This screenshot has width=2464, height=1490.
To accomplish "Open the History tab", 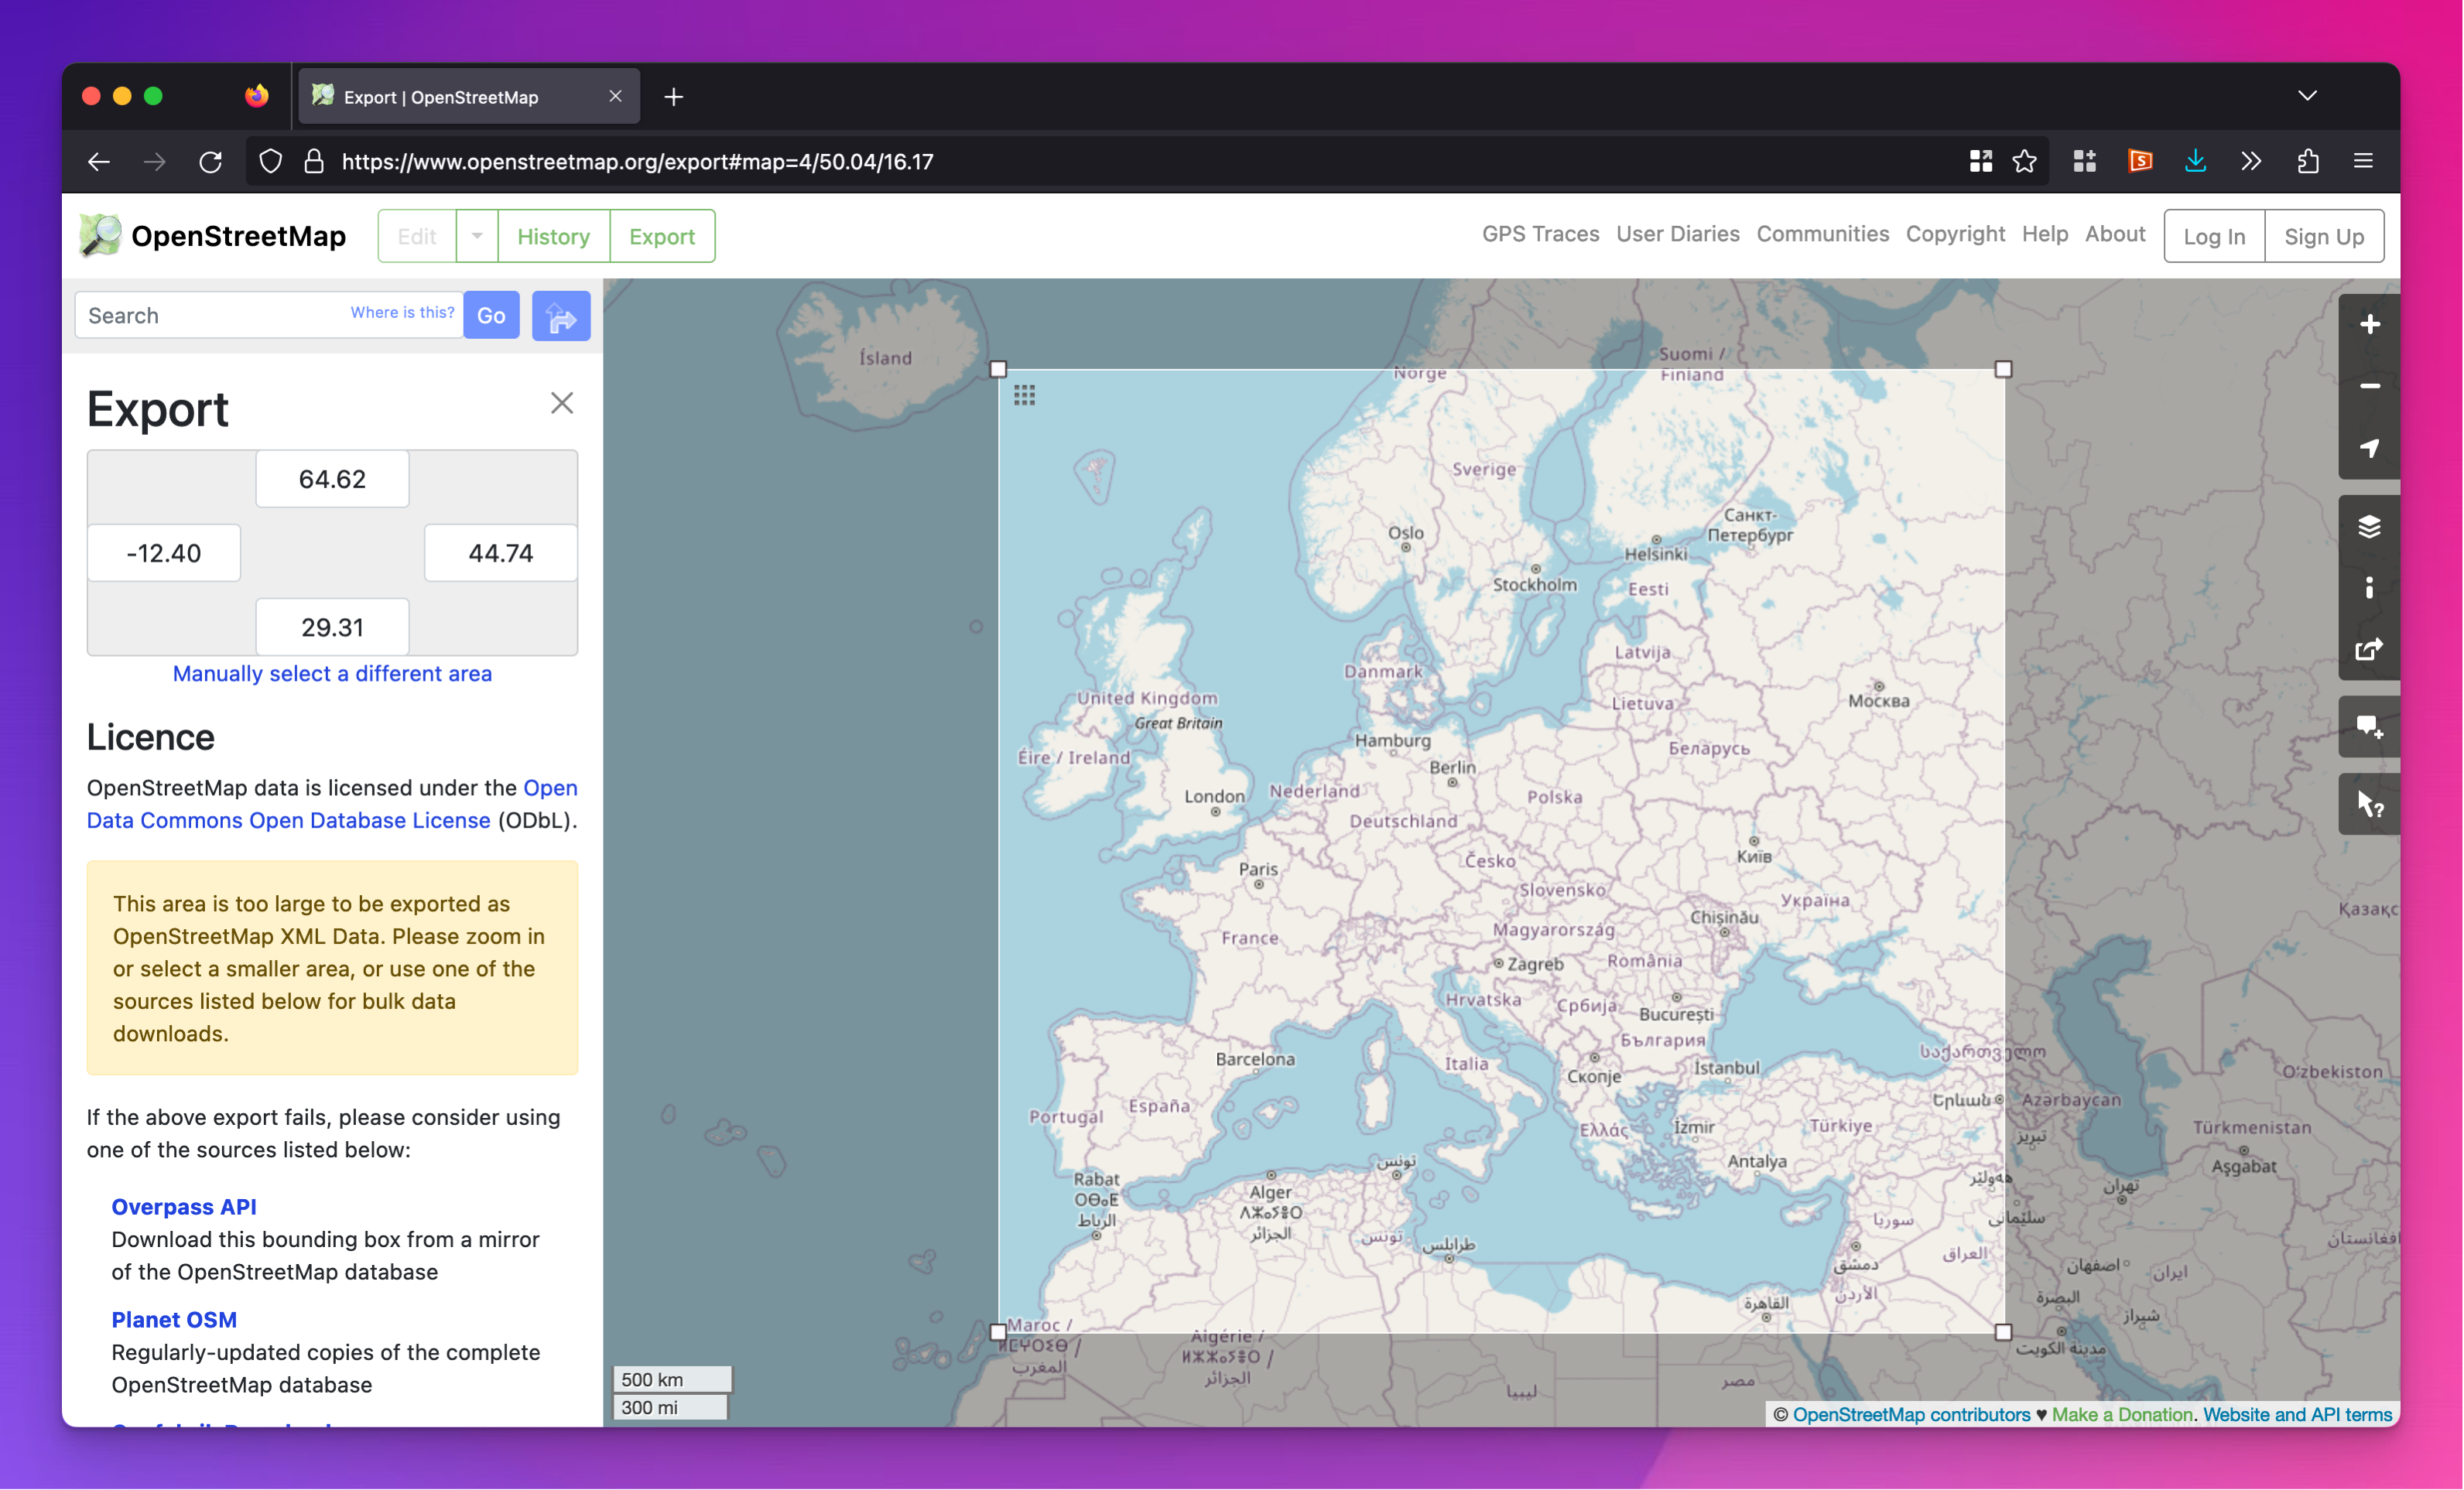I will click(x=553, y=236).
